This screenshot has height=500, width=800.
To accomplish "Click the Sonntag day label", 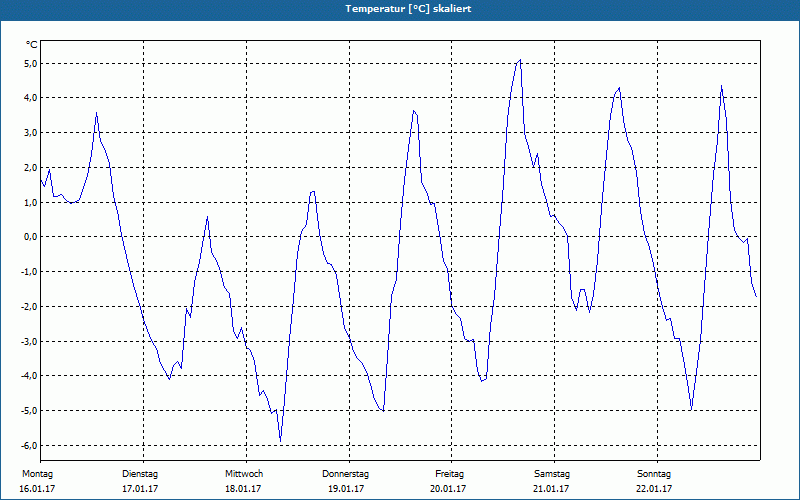I will click(654, 474).
